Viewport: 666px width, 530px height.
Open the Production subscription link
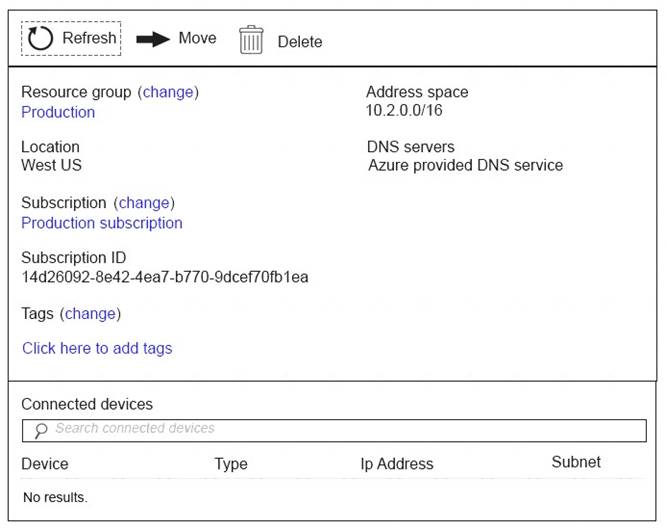click(102, 223)
